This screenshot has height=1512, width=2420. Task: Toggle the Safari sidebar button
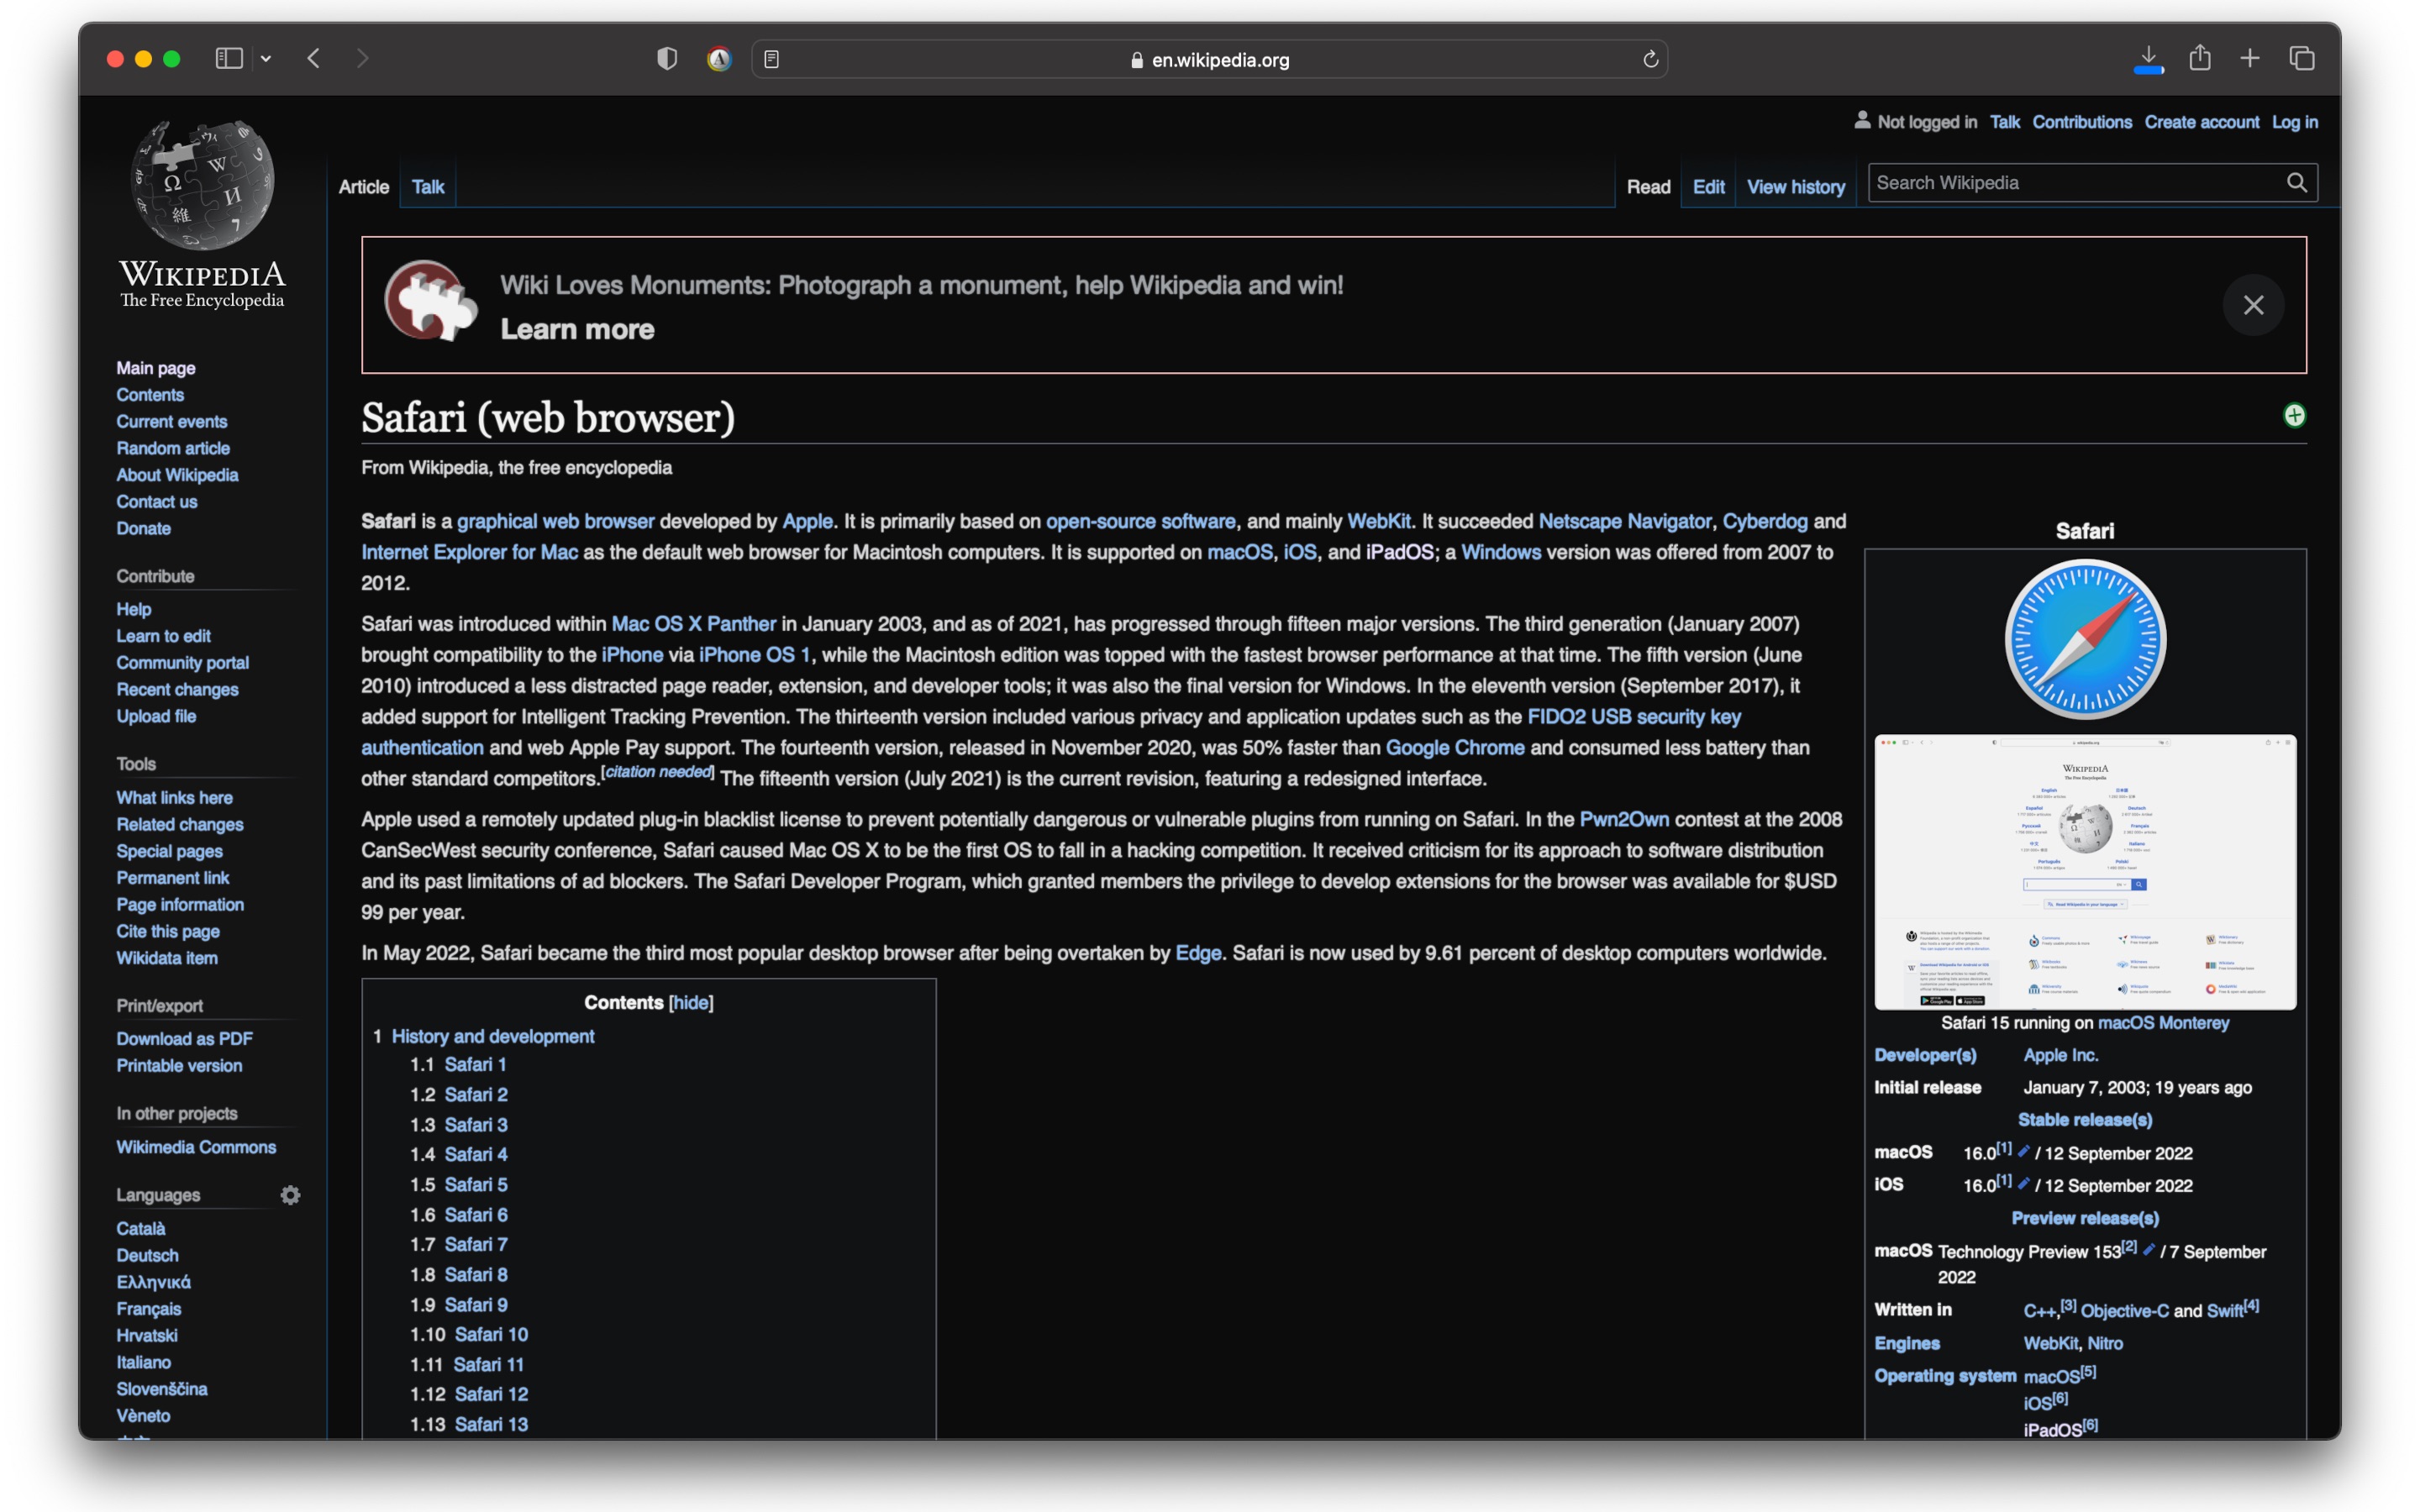click(229, 59)
